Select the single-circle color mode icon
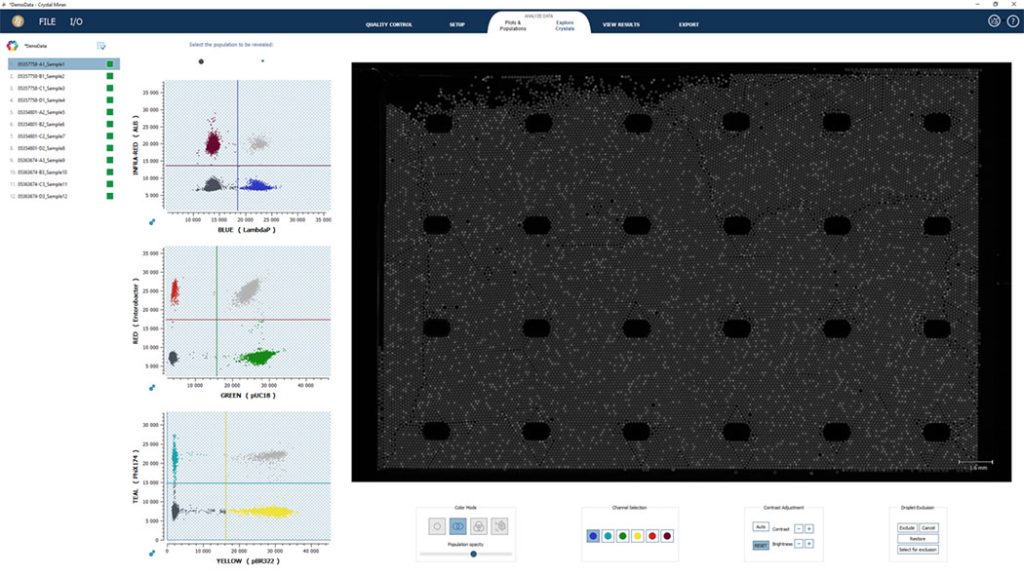This screenshot has height=576, width=1024. point(436,525)
